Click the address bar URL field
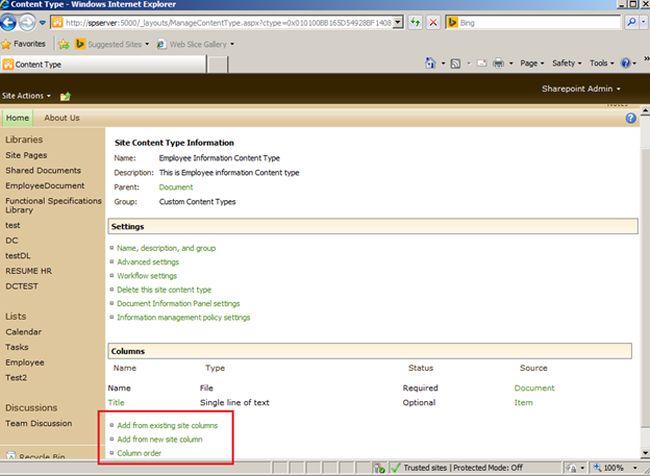Screen dimensions: 650x476 228,22
